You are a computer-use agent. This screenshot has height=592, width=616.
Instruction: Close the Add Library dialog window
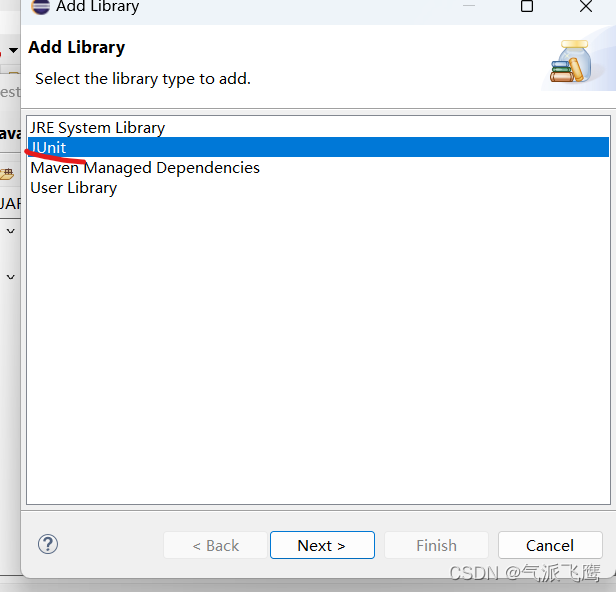tap(586, 6)
